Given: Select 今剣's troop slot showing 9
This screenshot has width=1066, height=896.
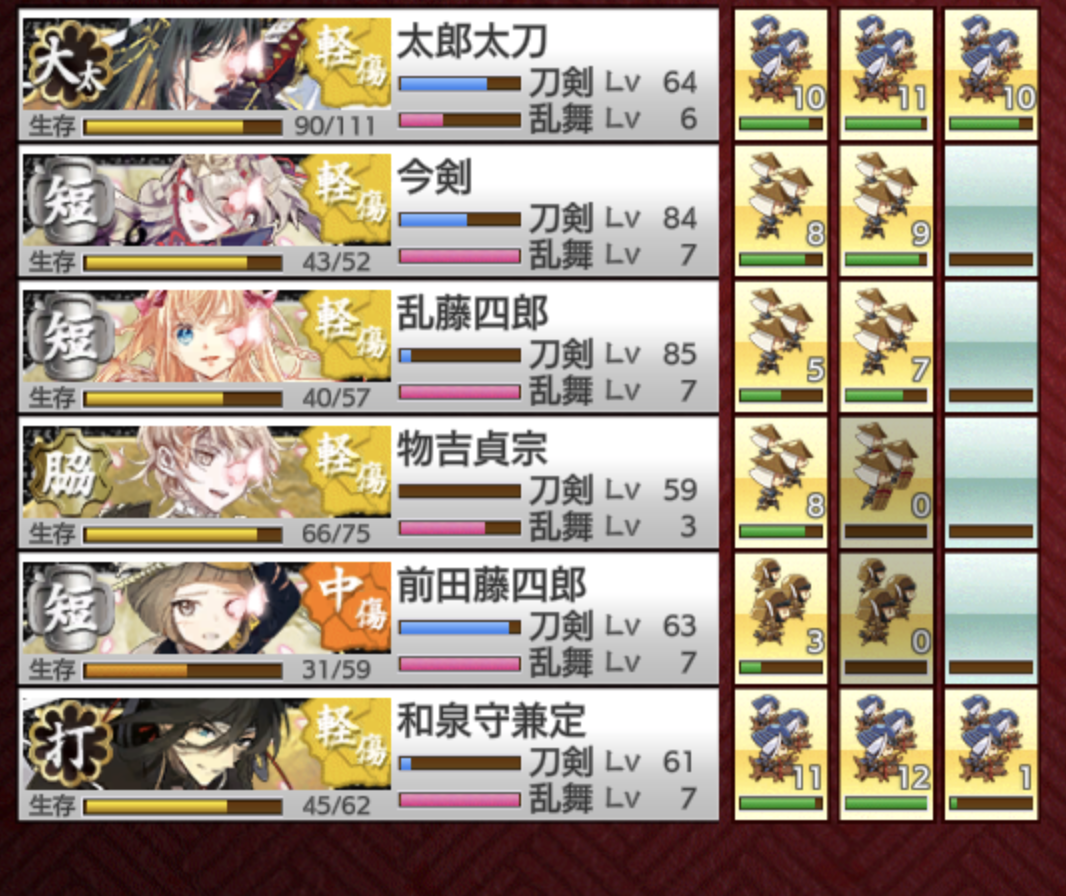Looking at the screenshot, I should (886, 211).
